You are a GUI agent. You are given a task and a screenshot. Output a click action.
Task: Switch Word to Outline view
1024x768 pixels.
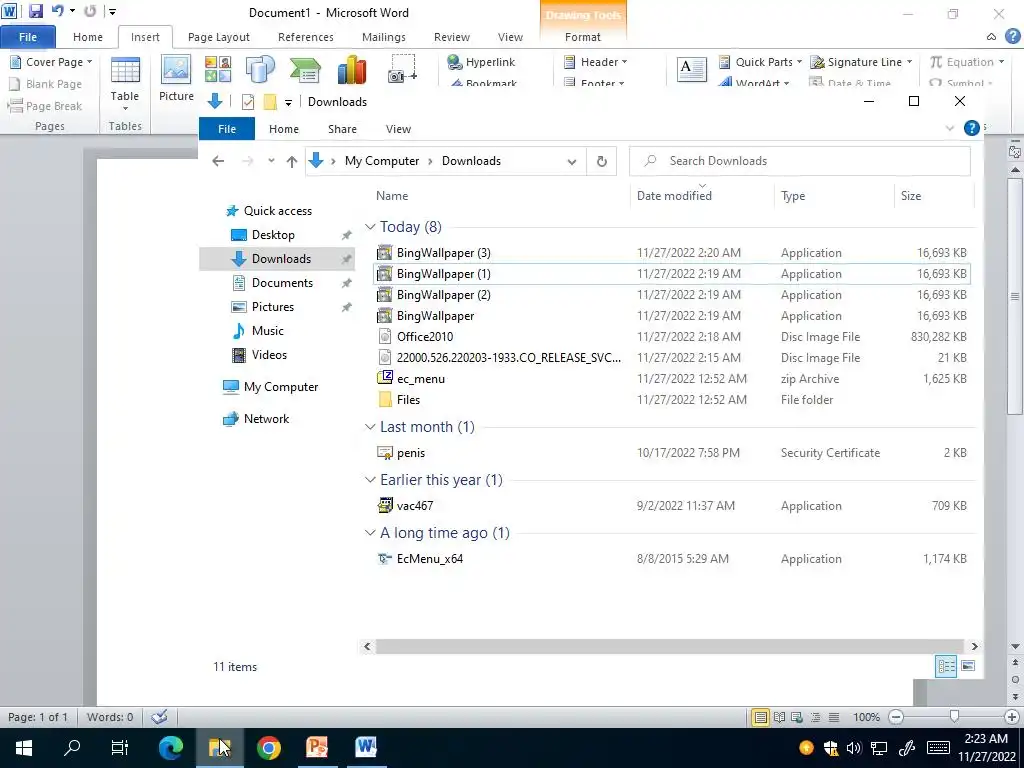tap(816, 717)
